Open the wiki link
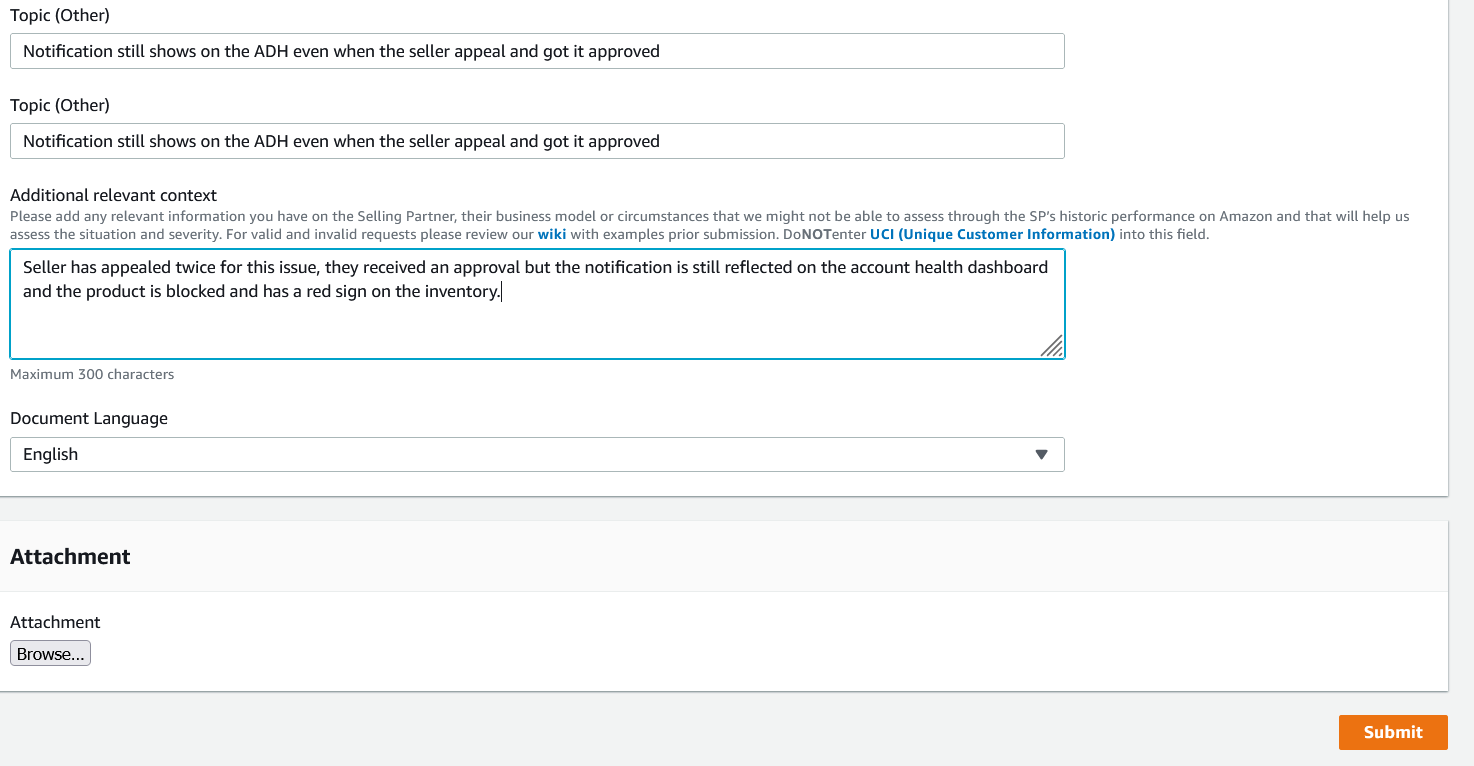The image size is (1474, 766). (552, 234)
